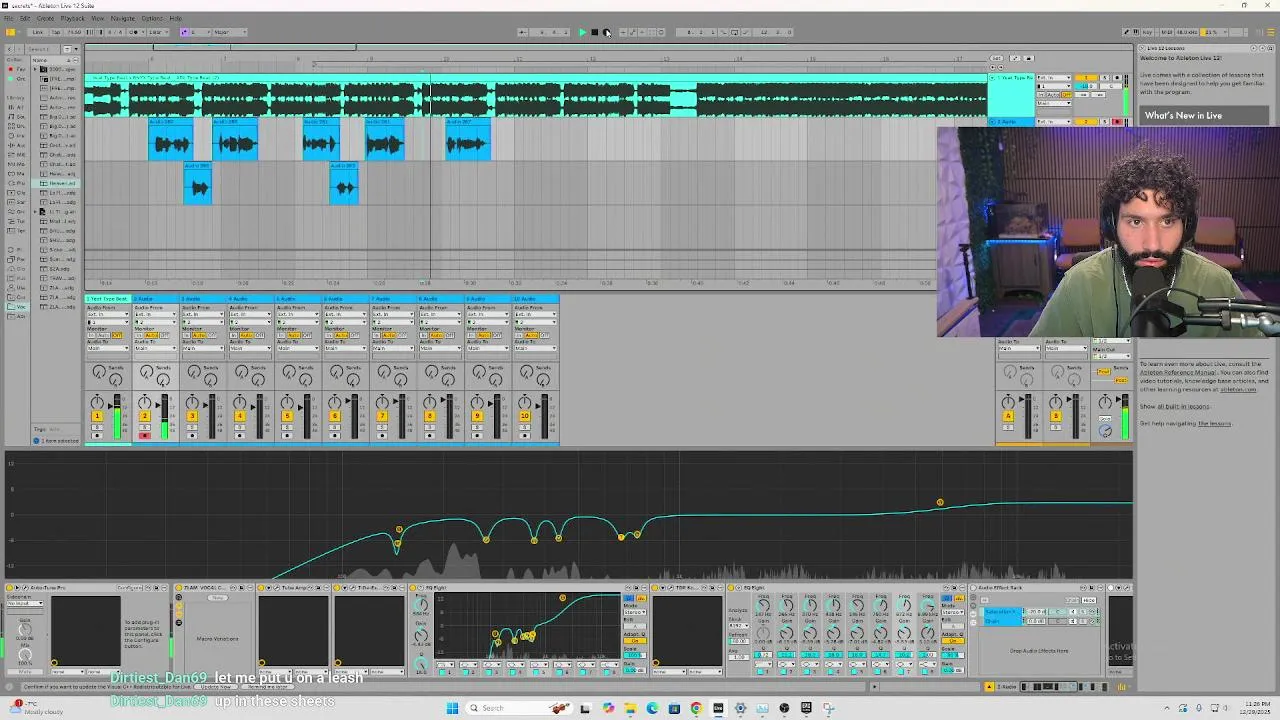Click the tempo value field
Viewport: 1280px width, 720px height.
(74, 32)
